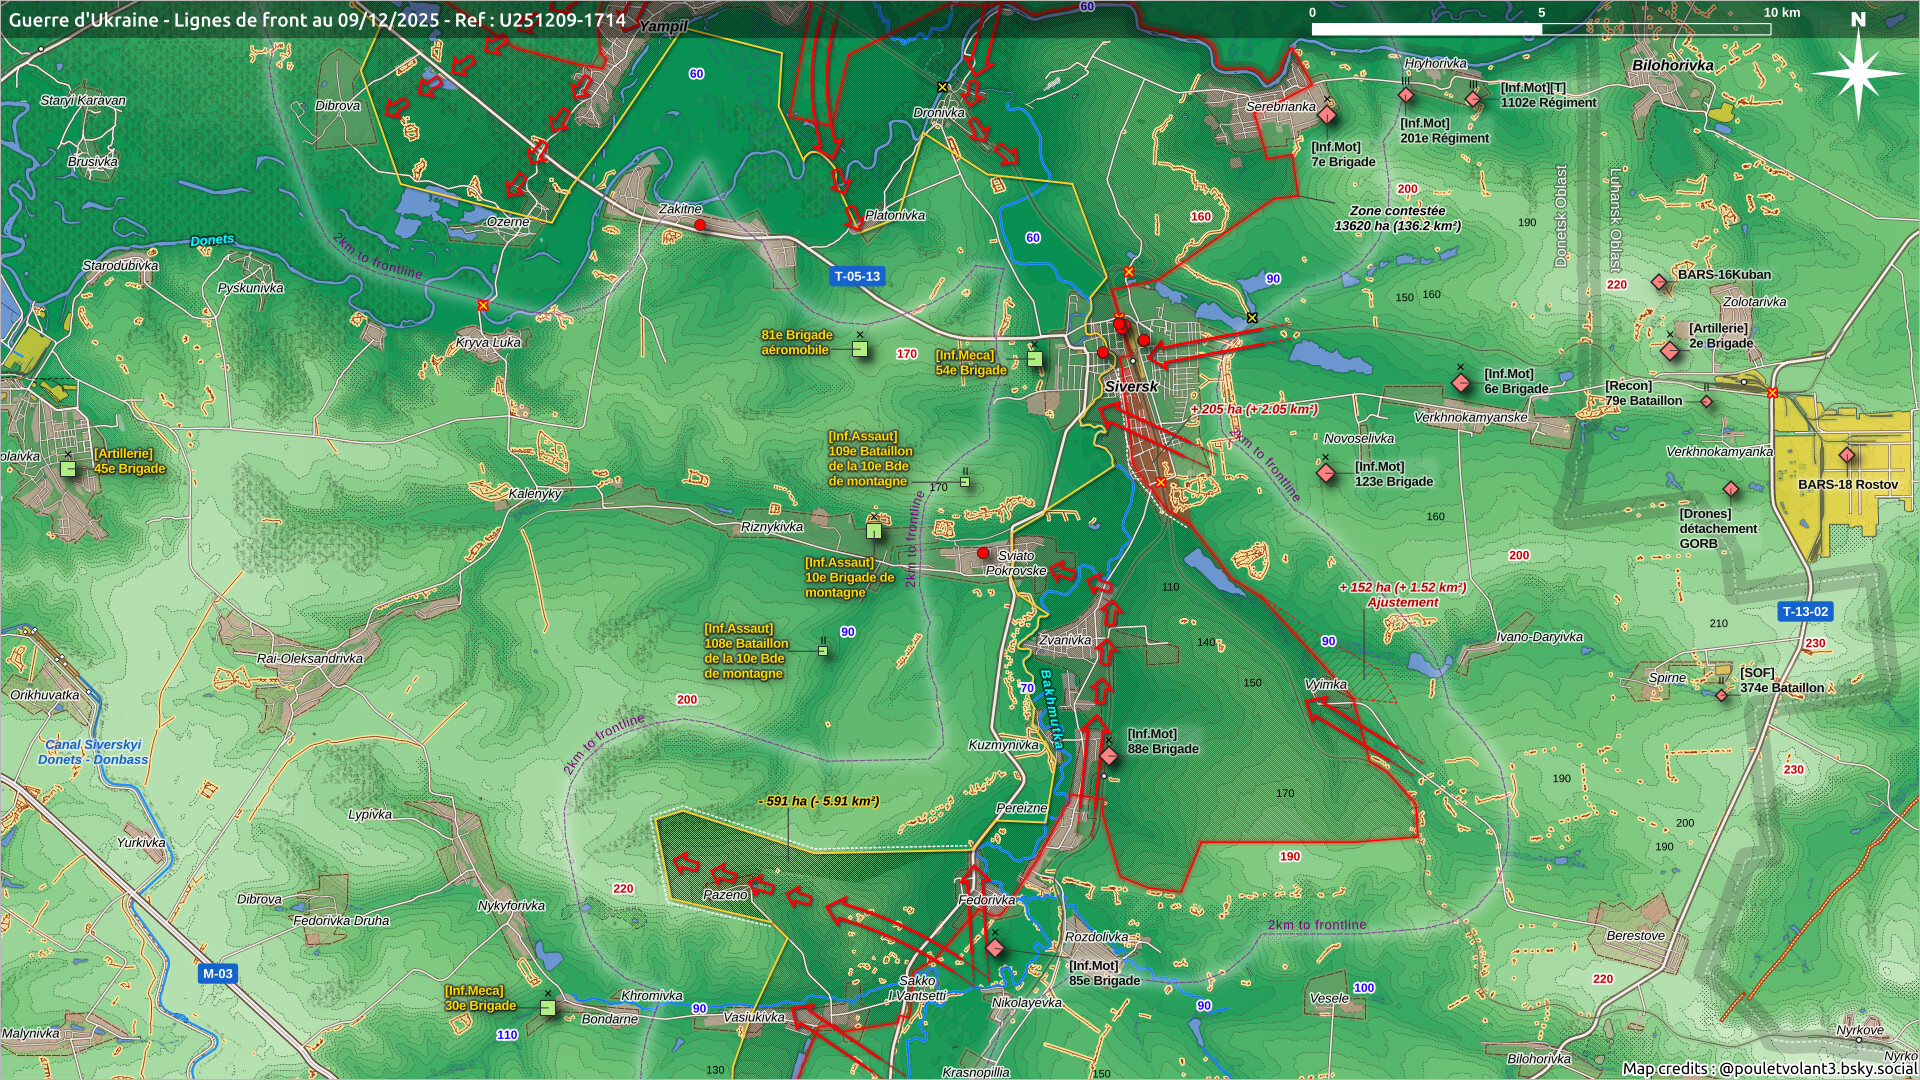Click the BARS-16Kuban diamond marker
This screenshot has width=1920, height=1080.
pyautogui.click(x=1659, y=282)
